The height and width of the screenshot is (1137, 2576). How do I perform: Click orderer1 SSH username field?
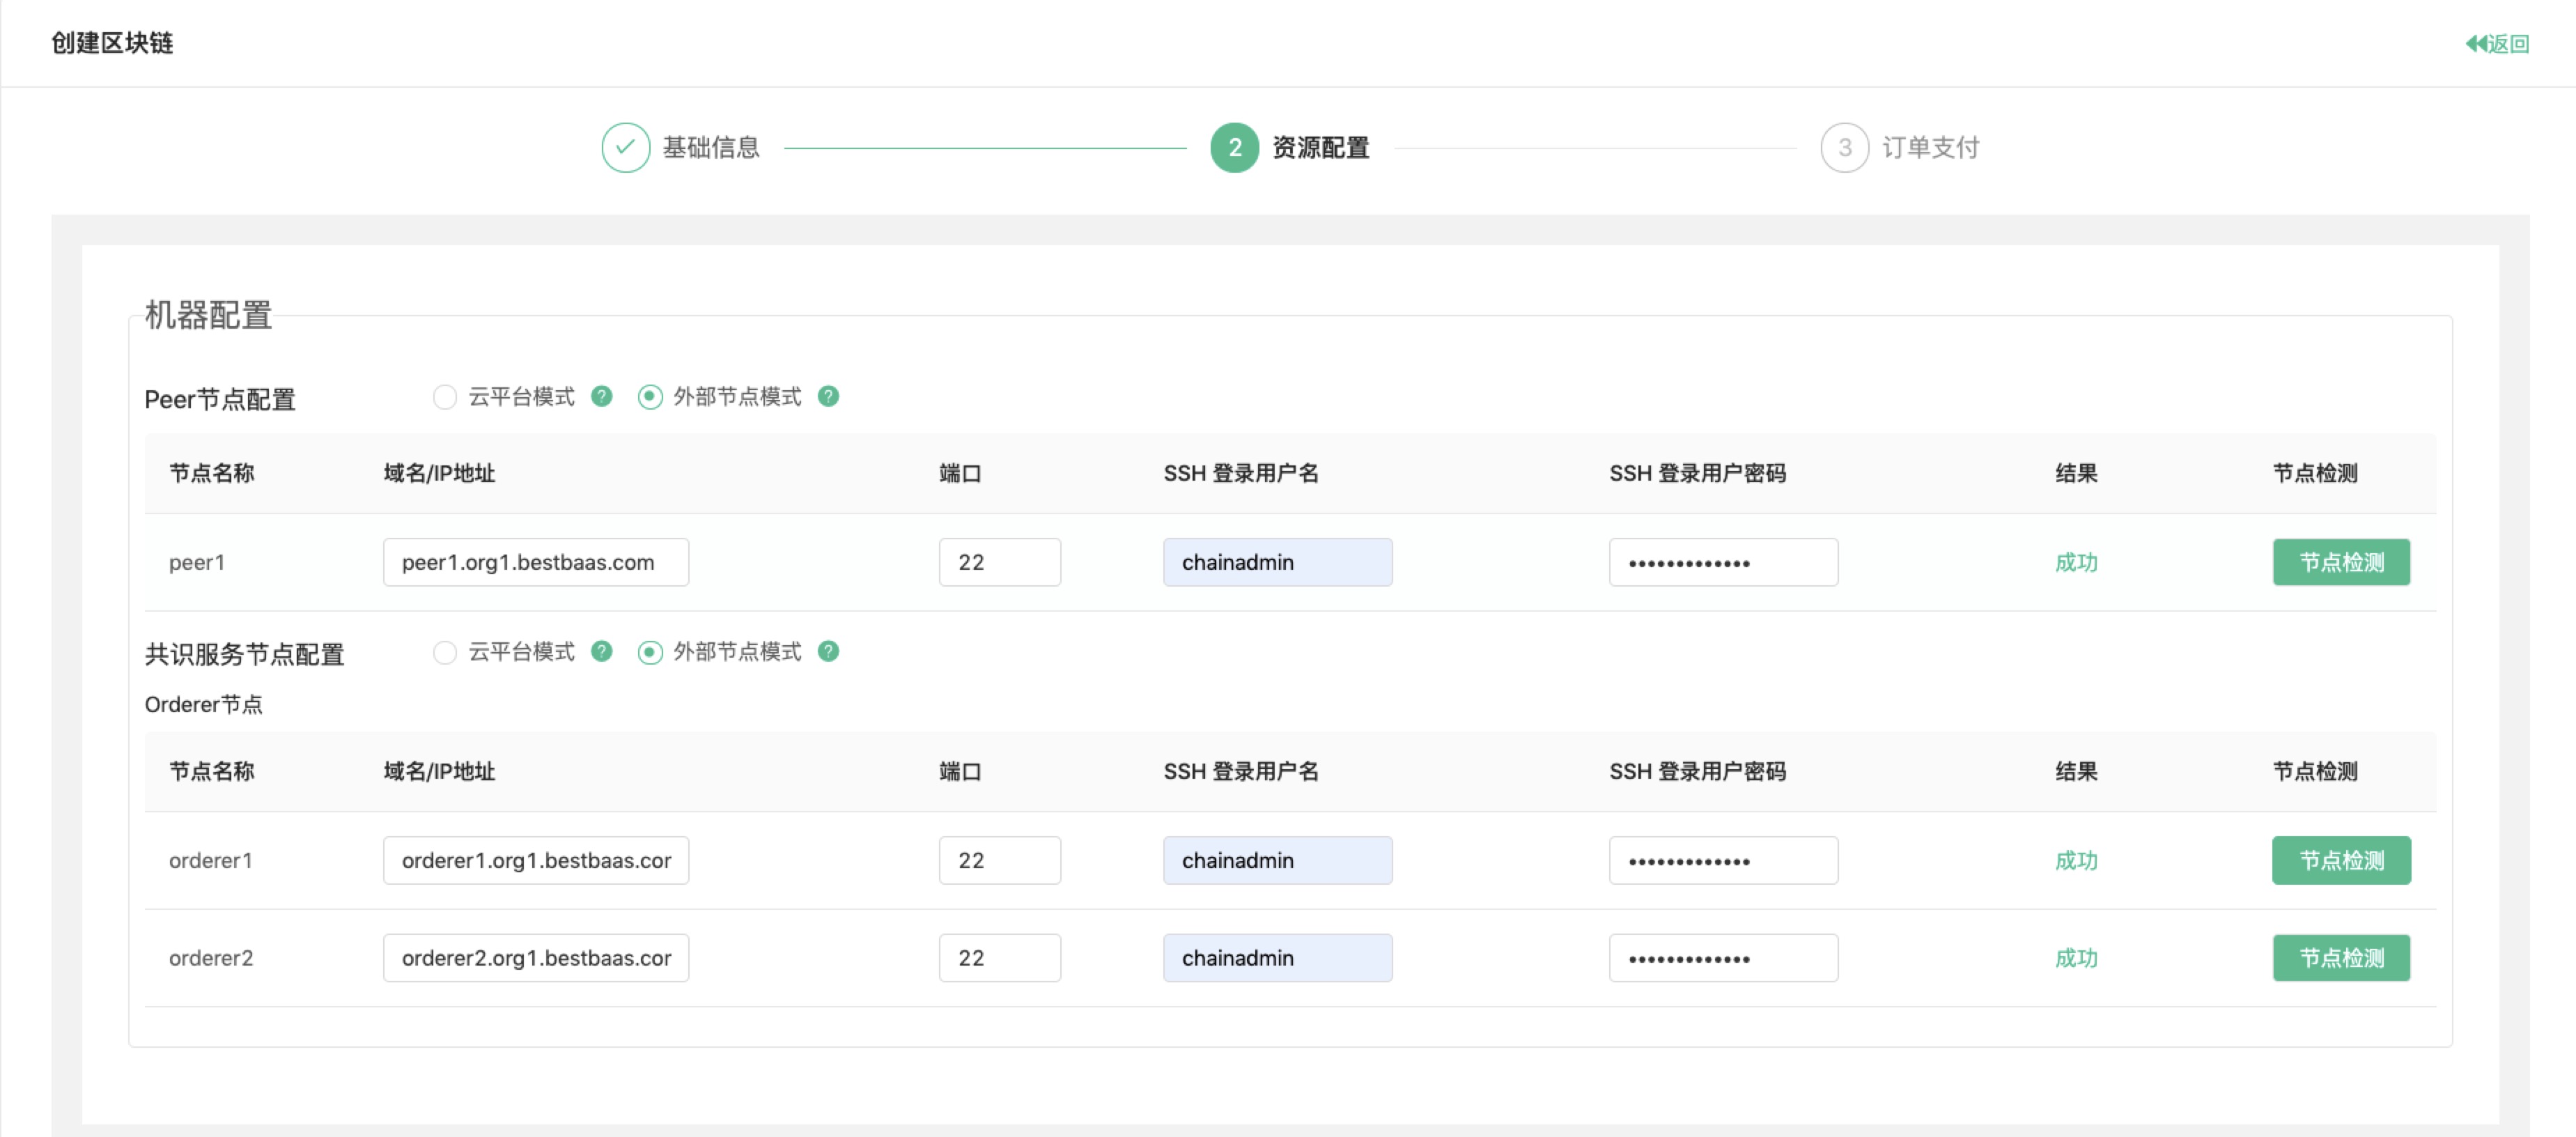point(1278,860)
